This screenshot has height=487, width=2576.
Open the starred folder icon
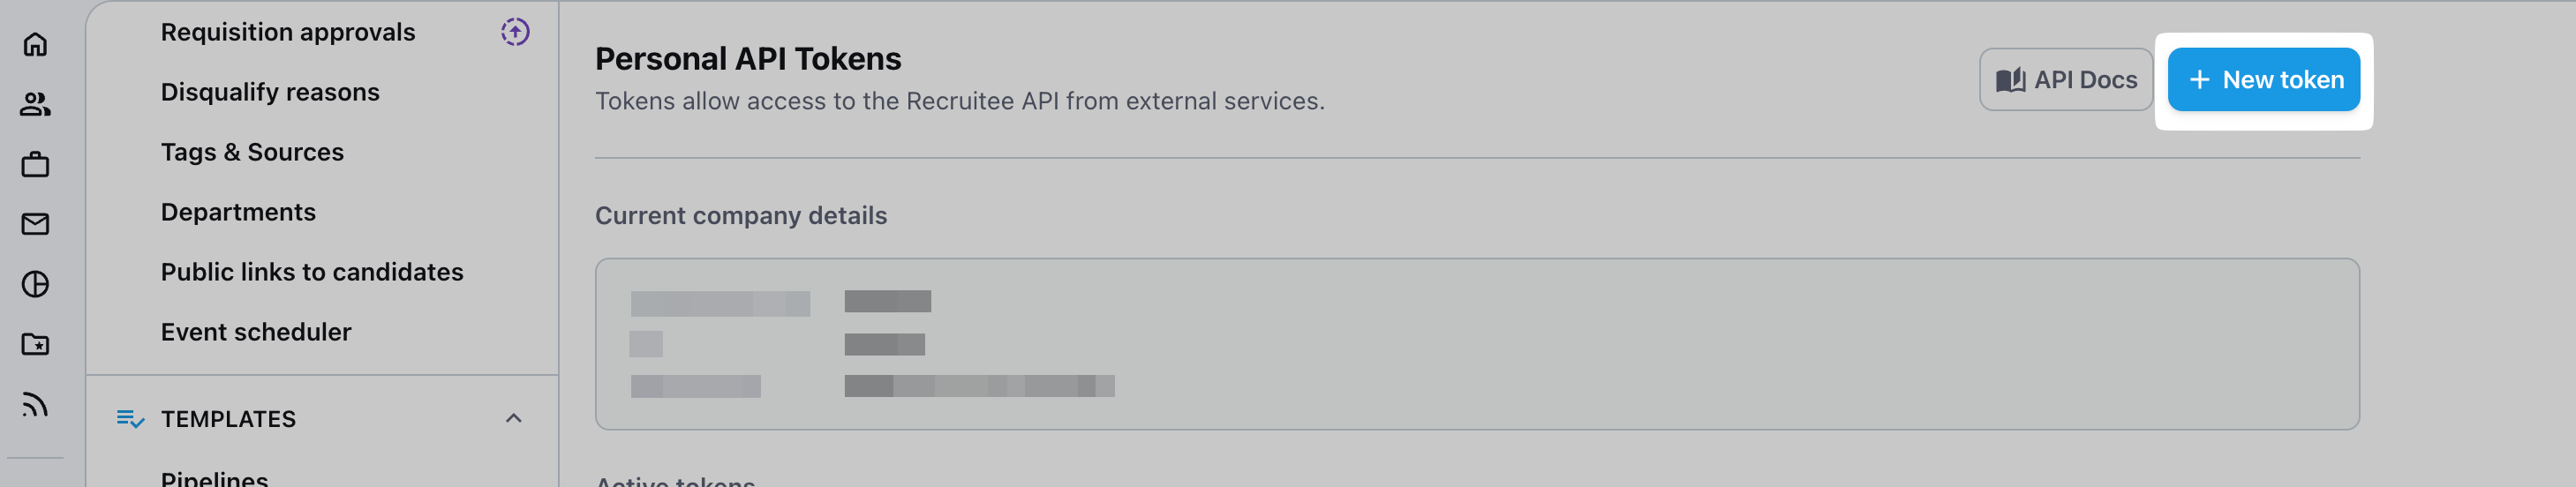coord(35,344)
